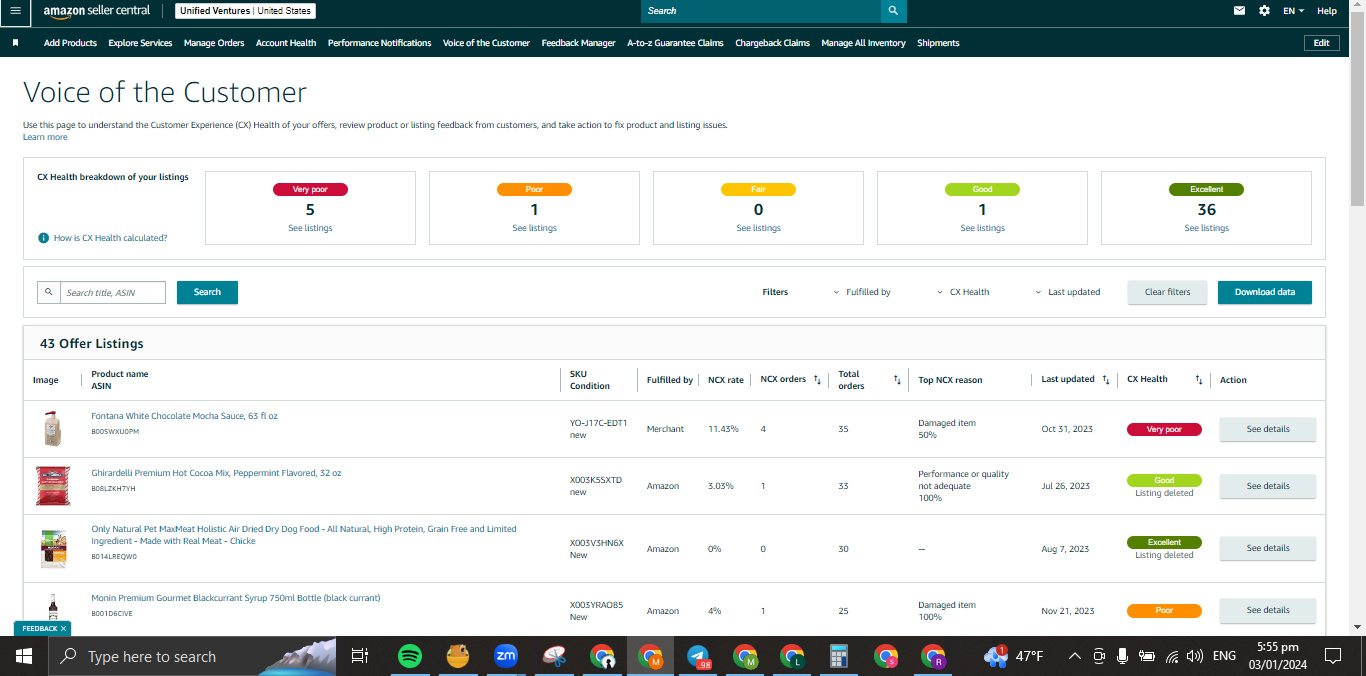Image resolution: width=1366 pixels, height=676 pixels.
Task: Click the Clear filters button
Action: (x=1167, y=292)
